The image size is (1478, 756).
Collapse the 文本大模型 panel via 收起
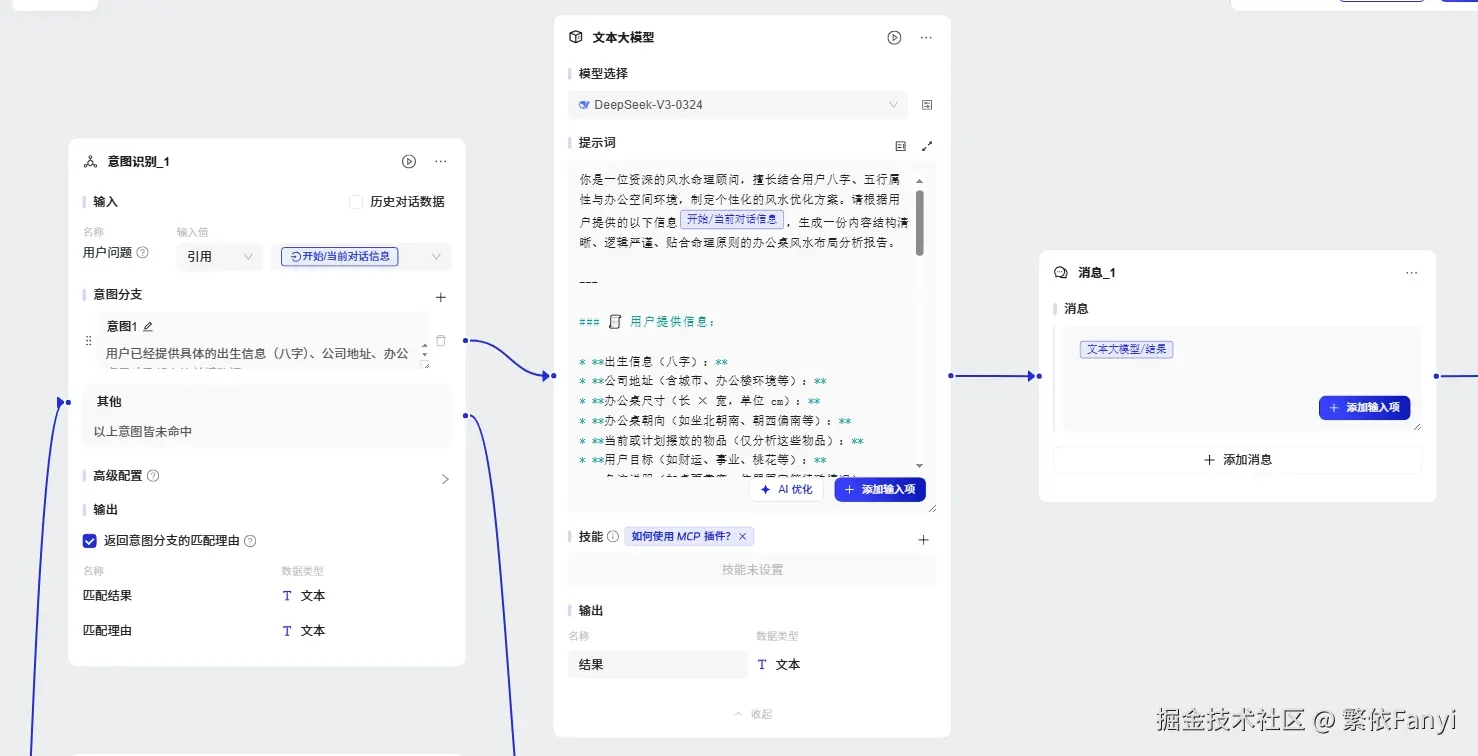(x=751, y=713)
